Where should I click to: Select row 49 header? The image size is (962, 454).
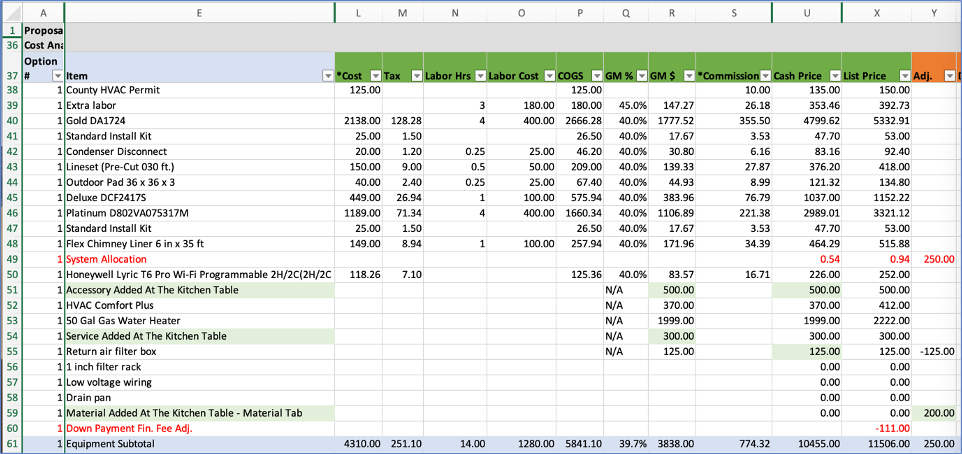pos(11,259)
